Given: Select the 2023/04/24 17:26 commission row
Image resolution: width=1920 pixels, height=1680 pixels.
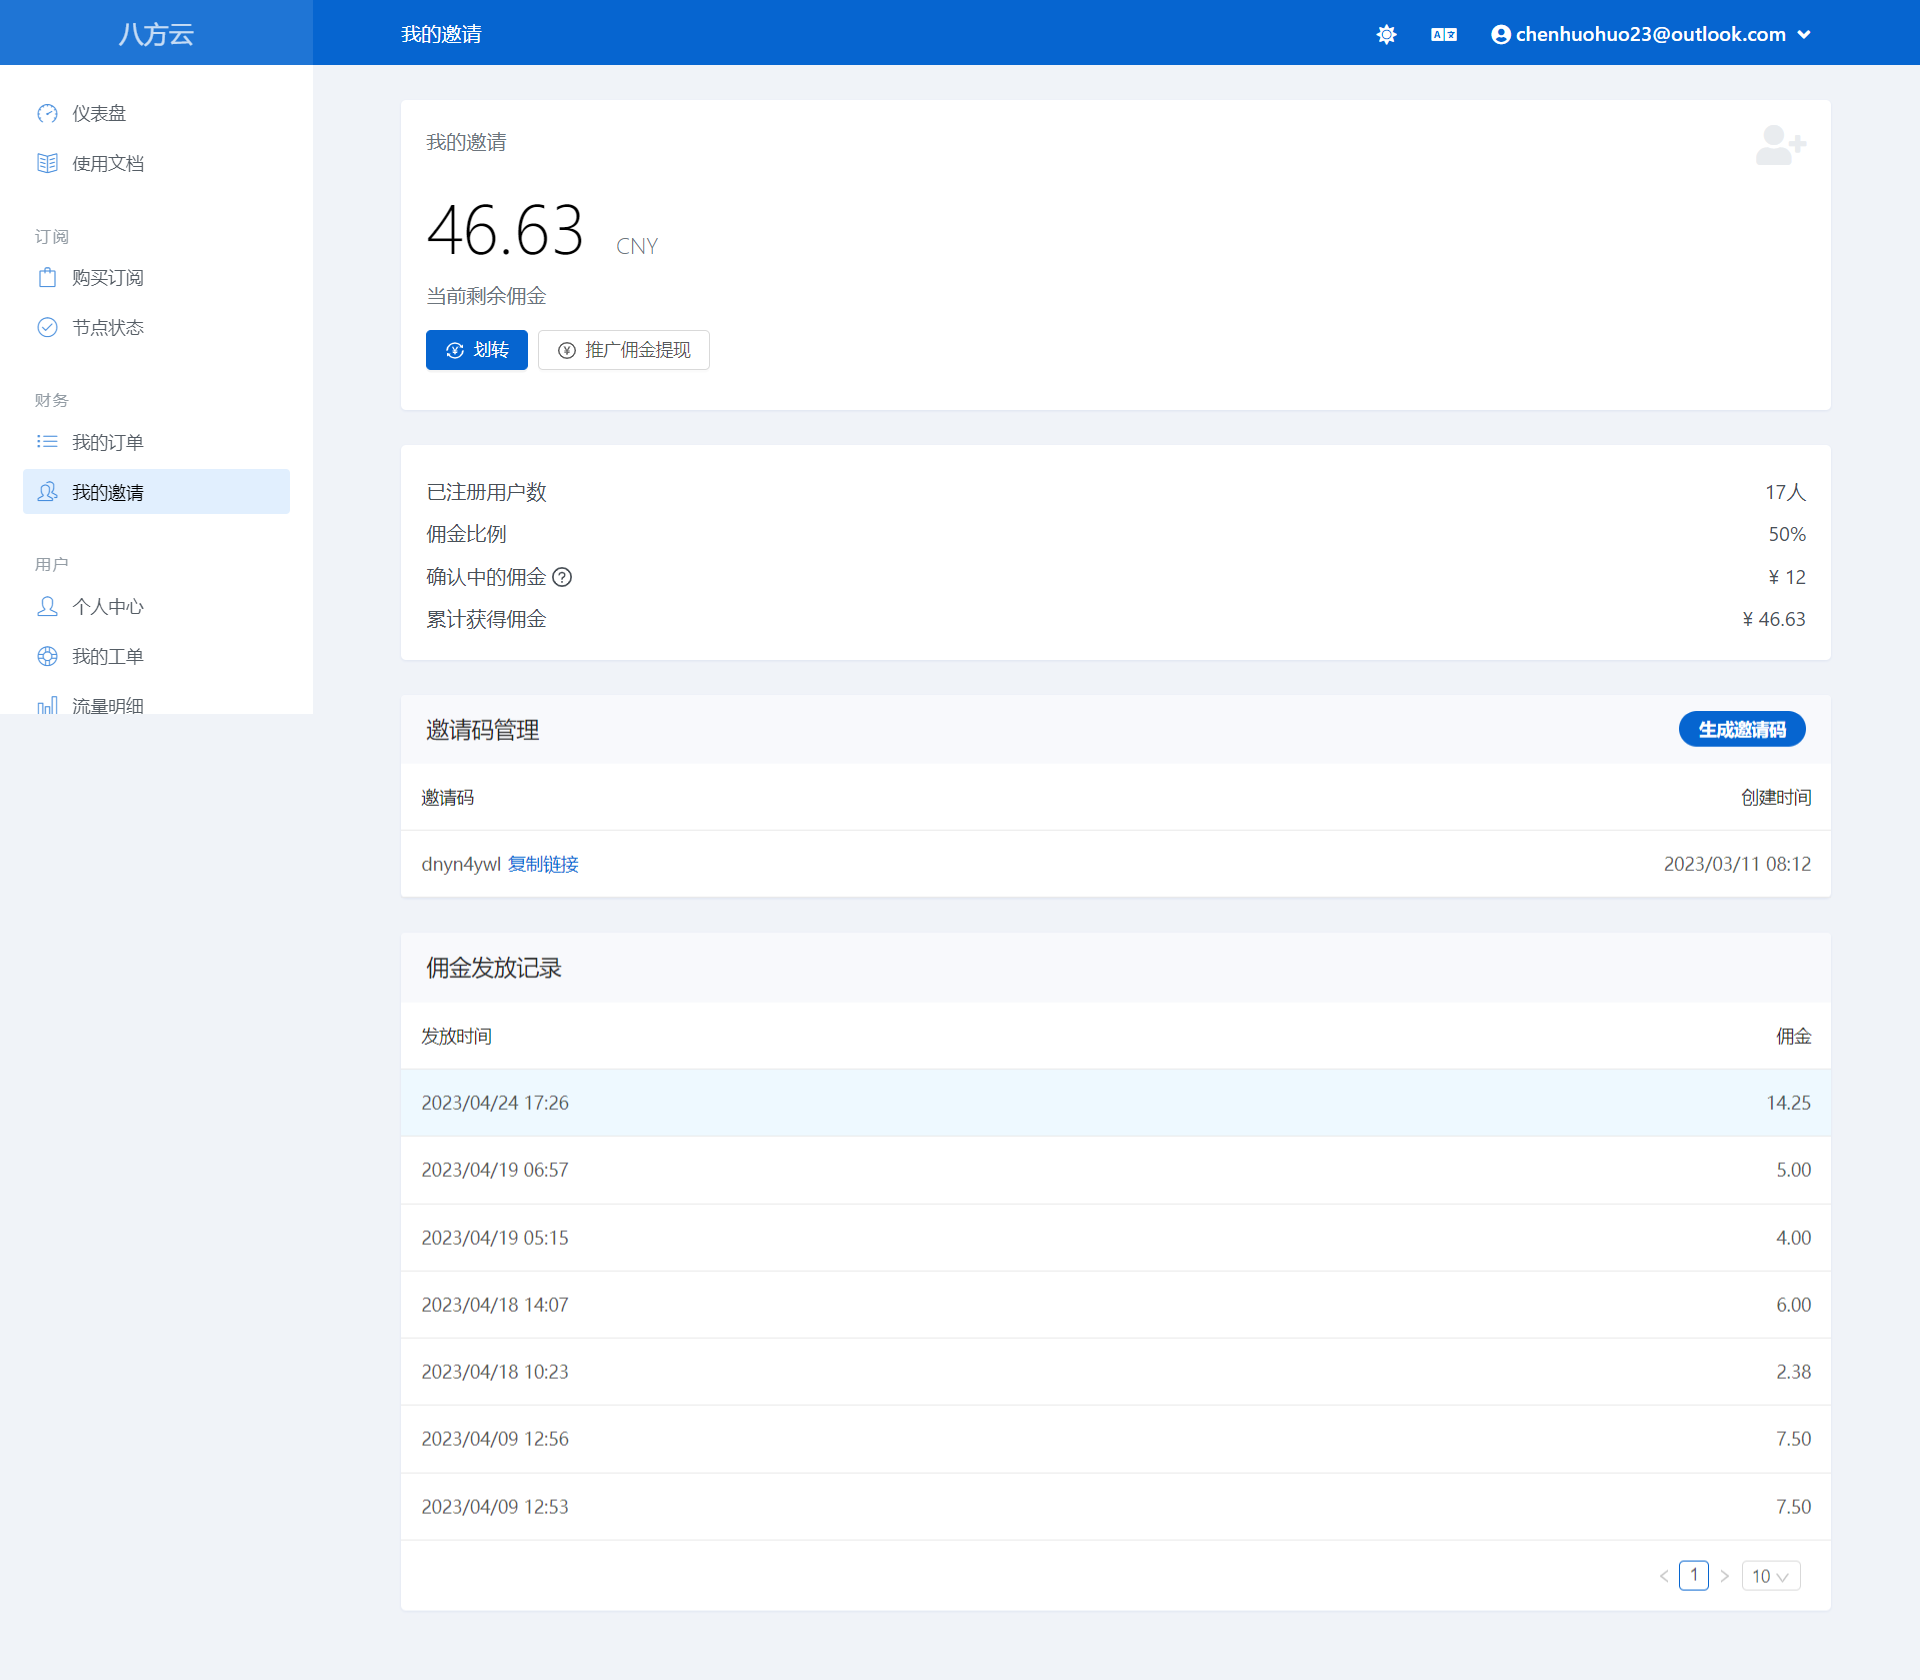Looking at the screenshot, I should point(1115,1103).
